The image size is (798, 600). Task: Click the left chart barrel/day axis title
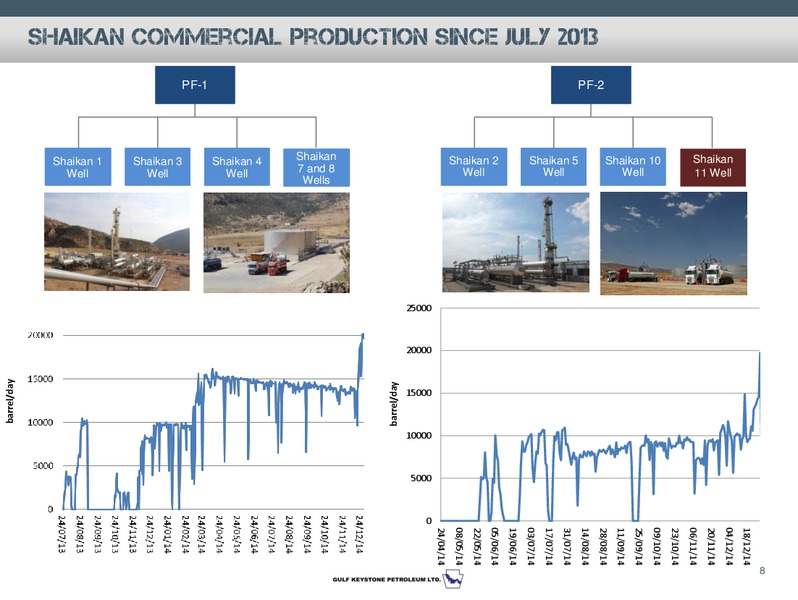pos(10,401)
